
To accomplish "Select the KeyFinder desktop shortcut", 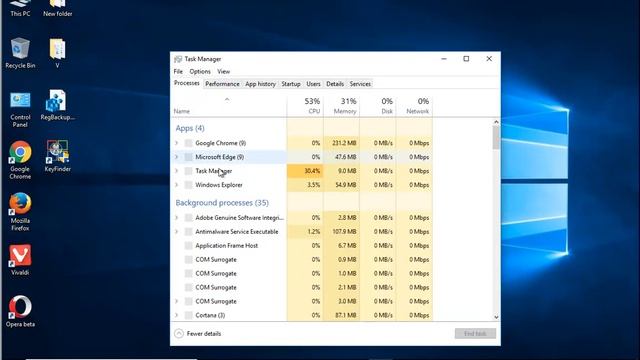I will (x=58, y=156).
